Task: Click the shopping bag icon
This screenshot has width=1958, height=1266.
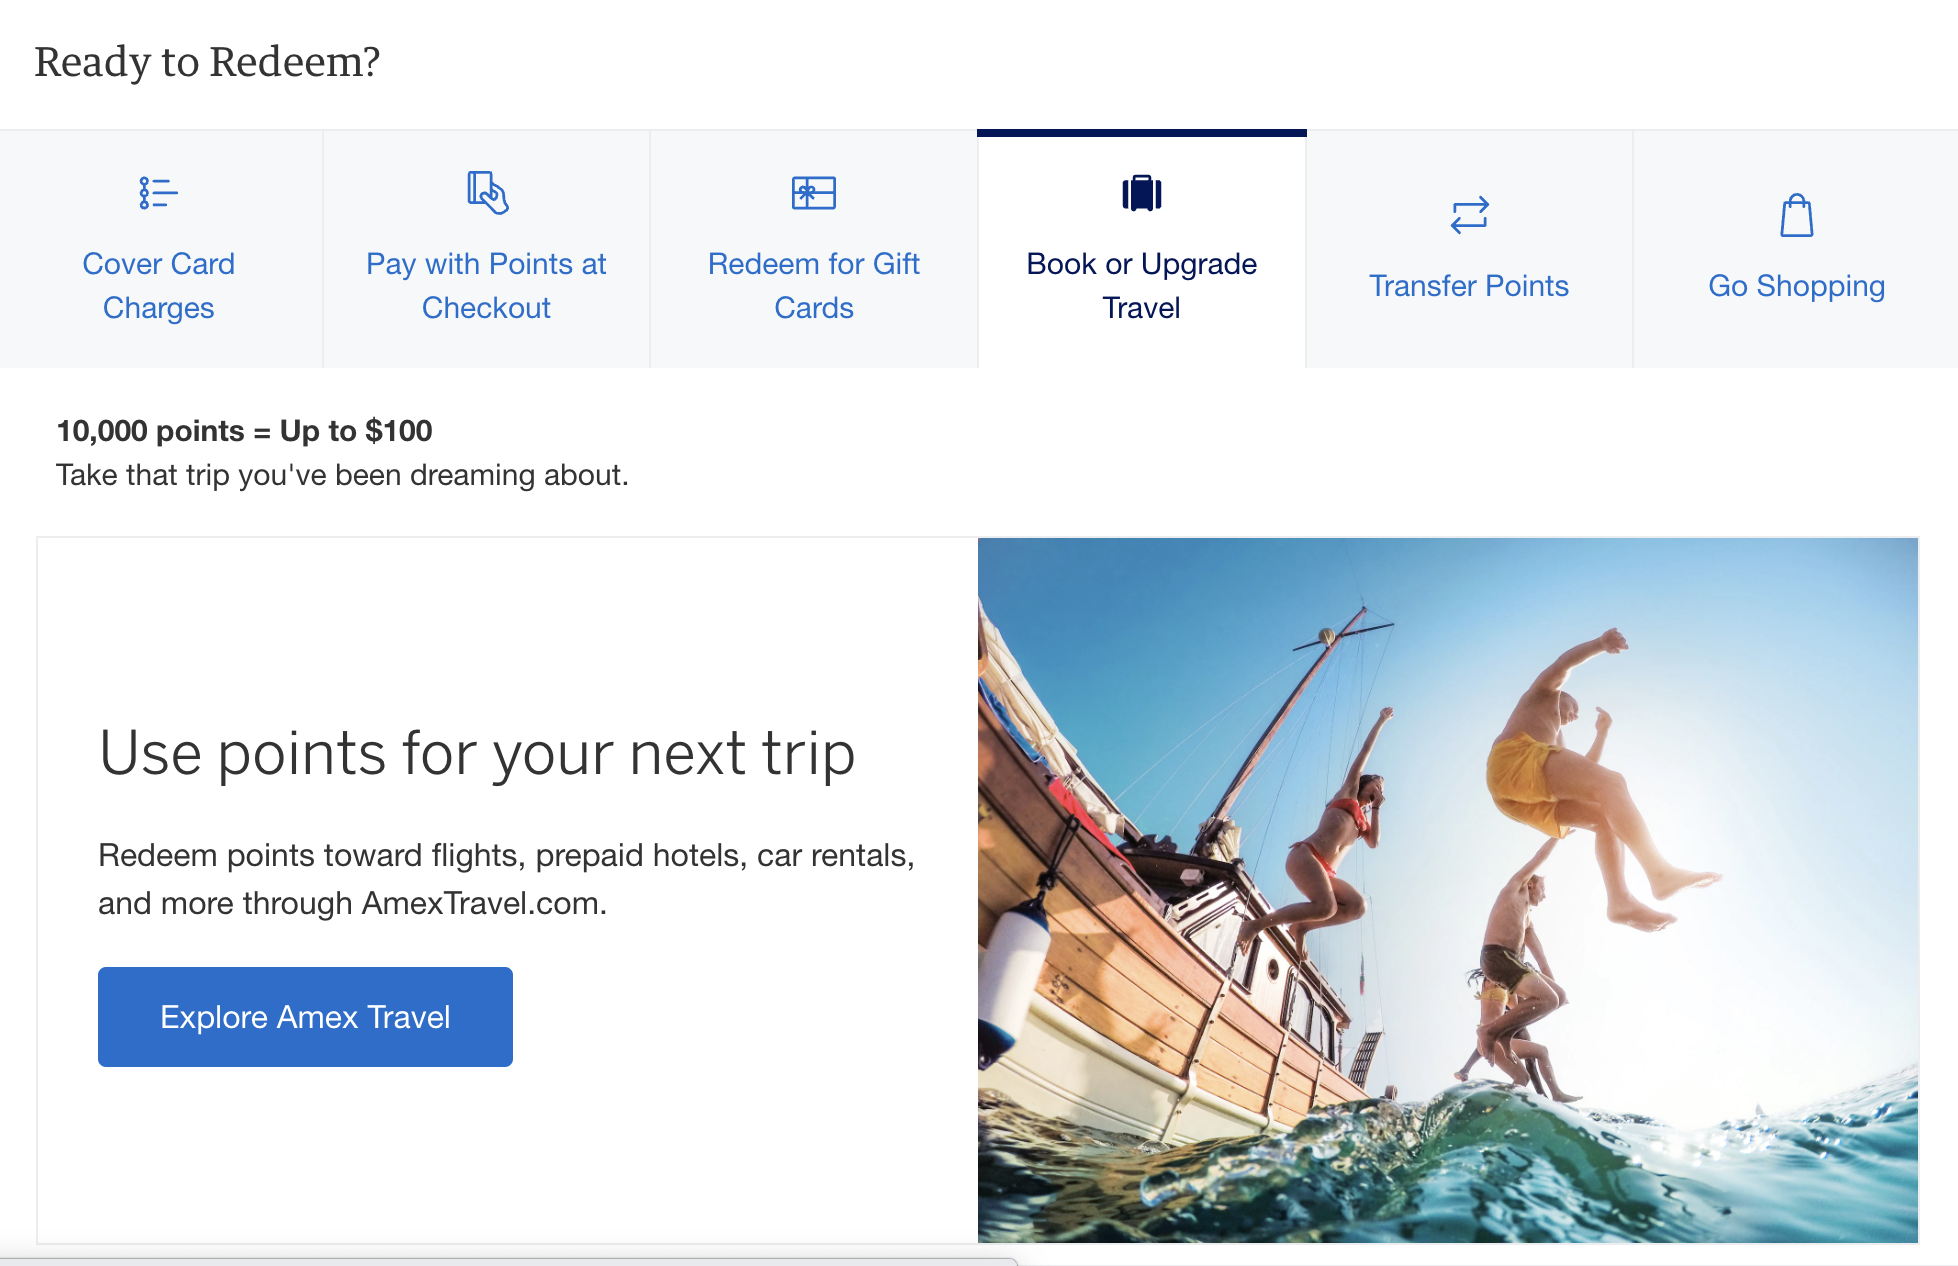Action: click(1797, 215)
